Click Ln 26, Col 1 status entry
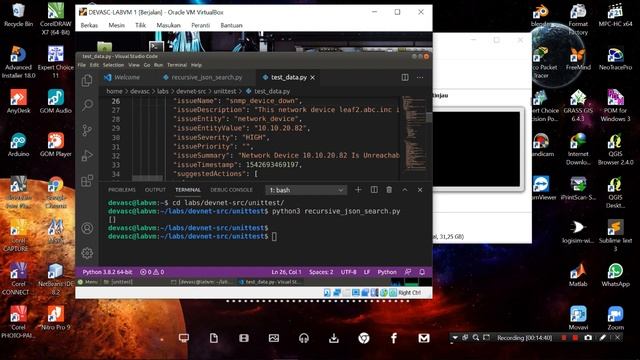 (286, 272)
